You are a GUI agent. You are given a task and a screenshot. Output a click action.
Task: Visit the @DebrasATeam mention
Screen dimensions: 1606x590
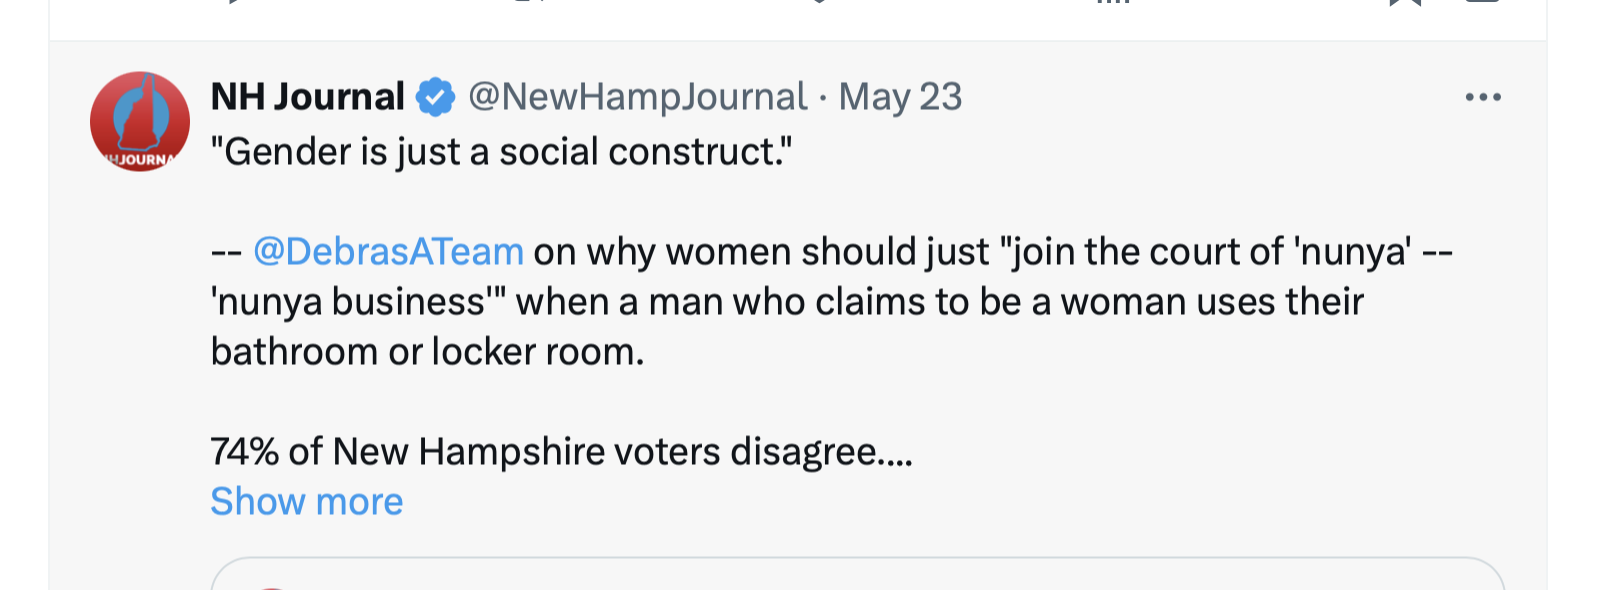pyautogui.click(x=388, y=252)
